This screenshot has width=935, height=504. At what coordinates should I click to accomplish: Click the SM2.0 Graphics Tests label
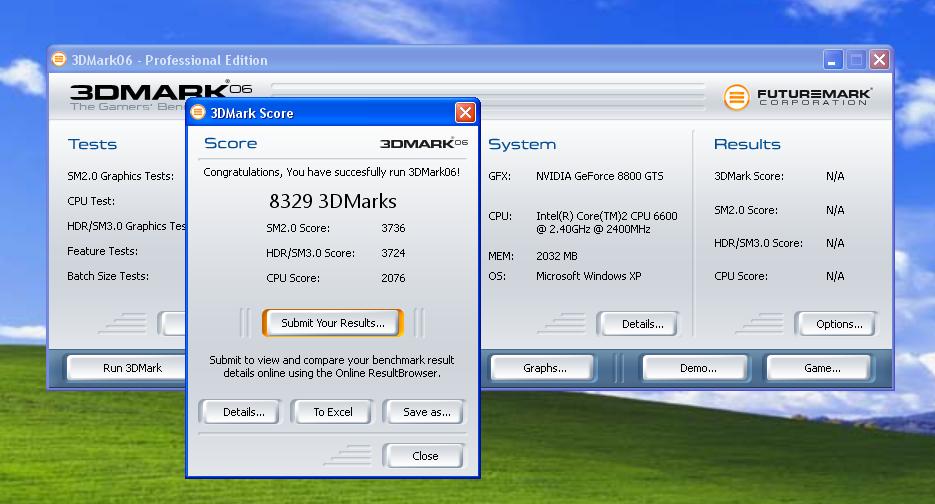[120, 176]
